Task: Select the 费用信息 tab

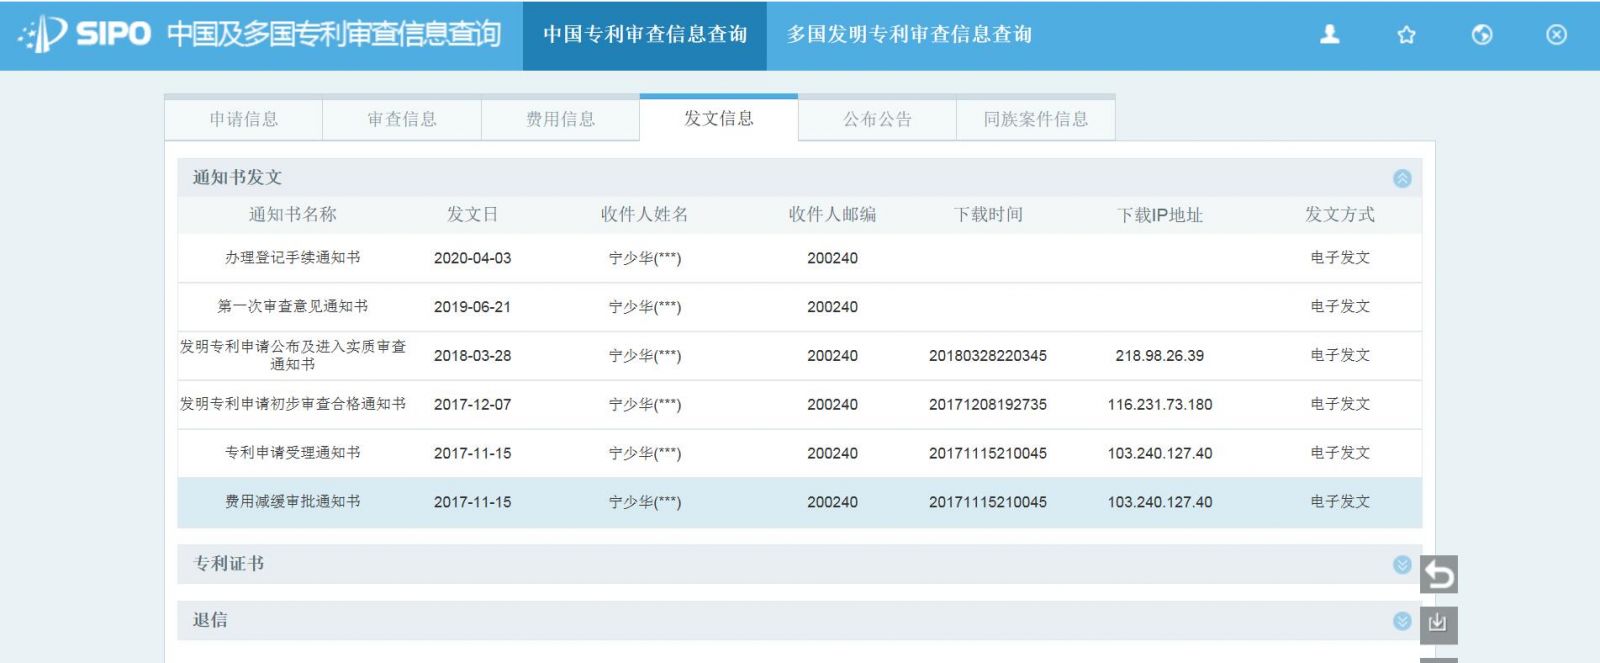Action: tap(560, 119)
